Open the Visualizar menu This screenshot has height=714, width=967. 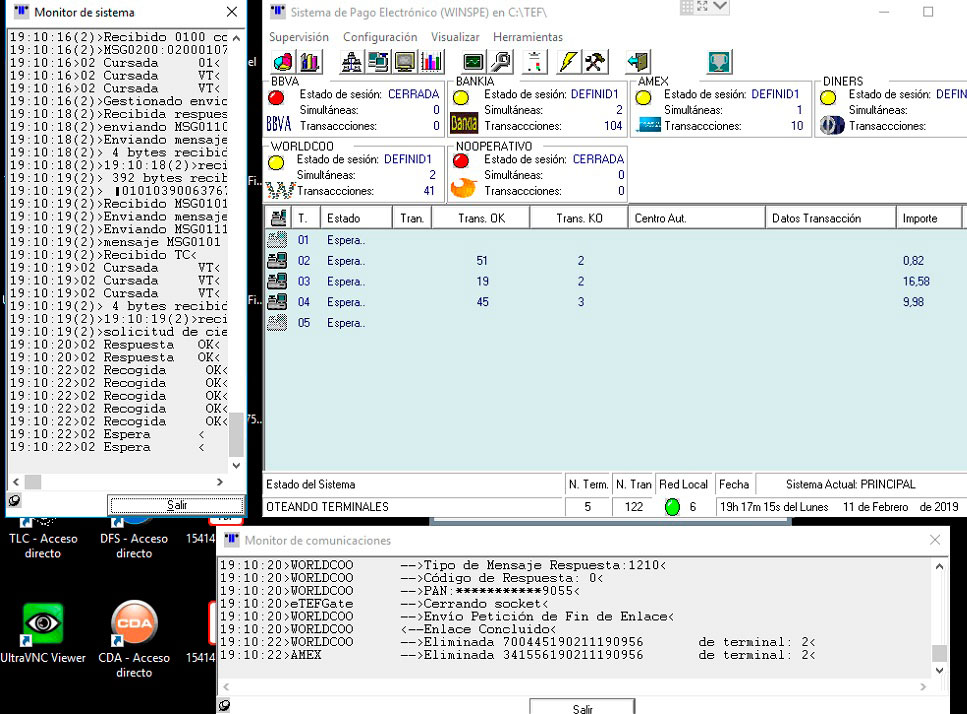[455, 37]
